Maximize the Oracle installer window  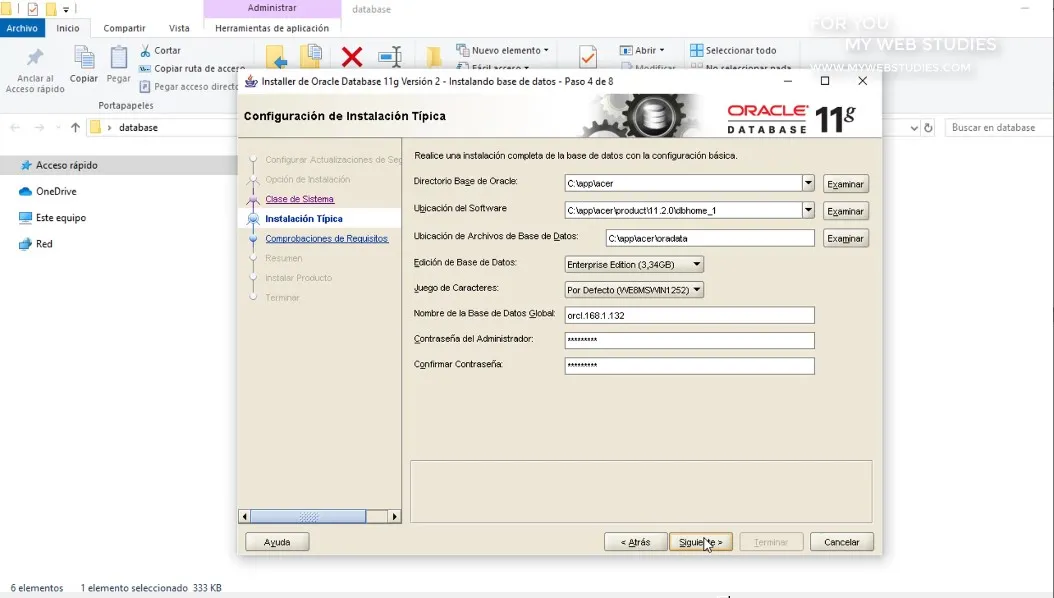point(825,81)
